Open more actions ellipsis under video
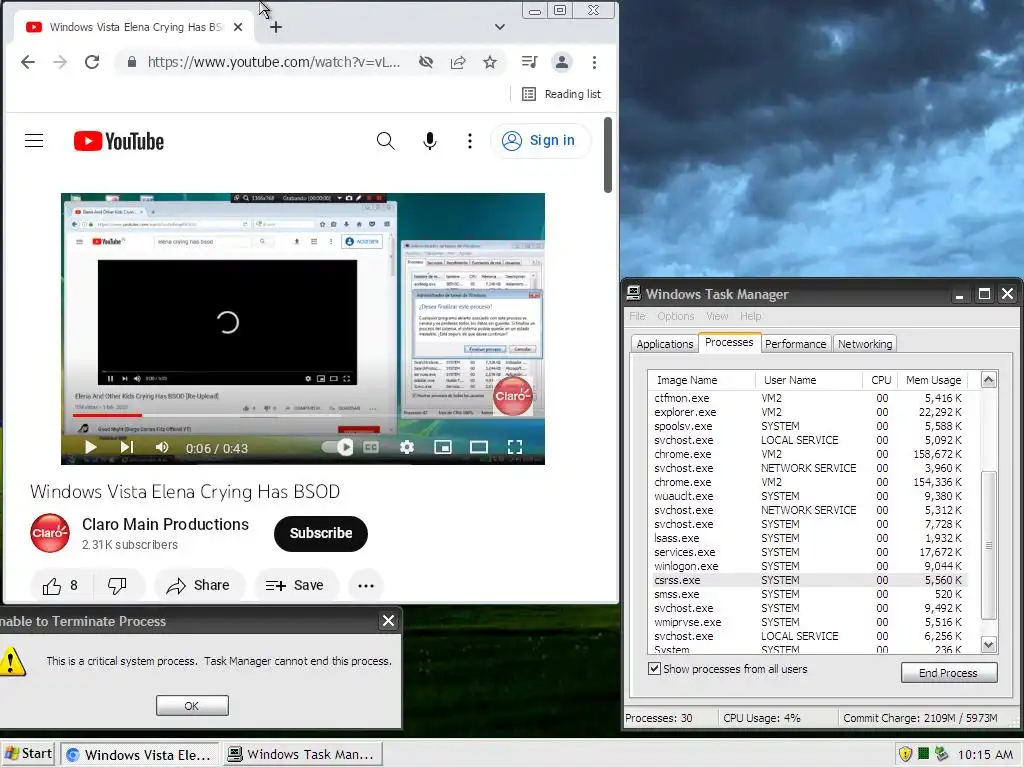Viewport: 1024px width, 768px height. [x=366, y=586]
